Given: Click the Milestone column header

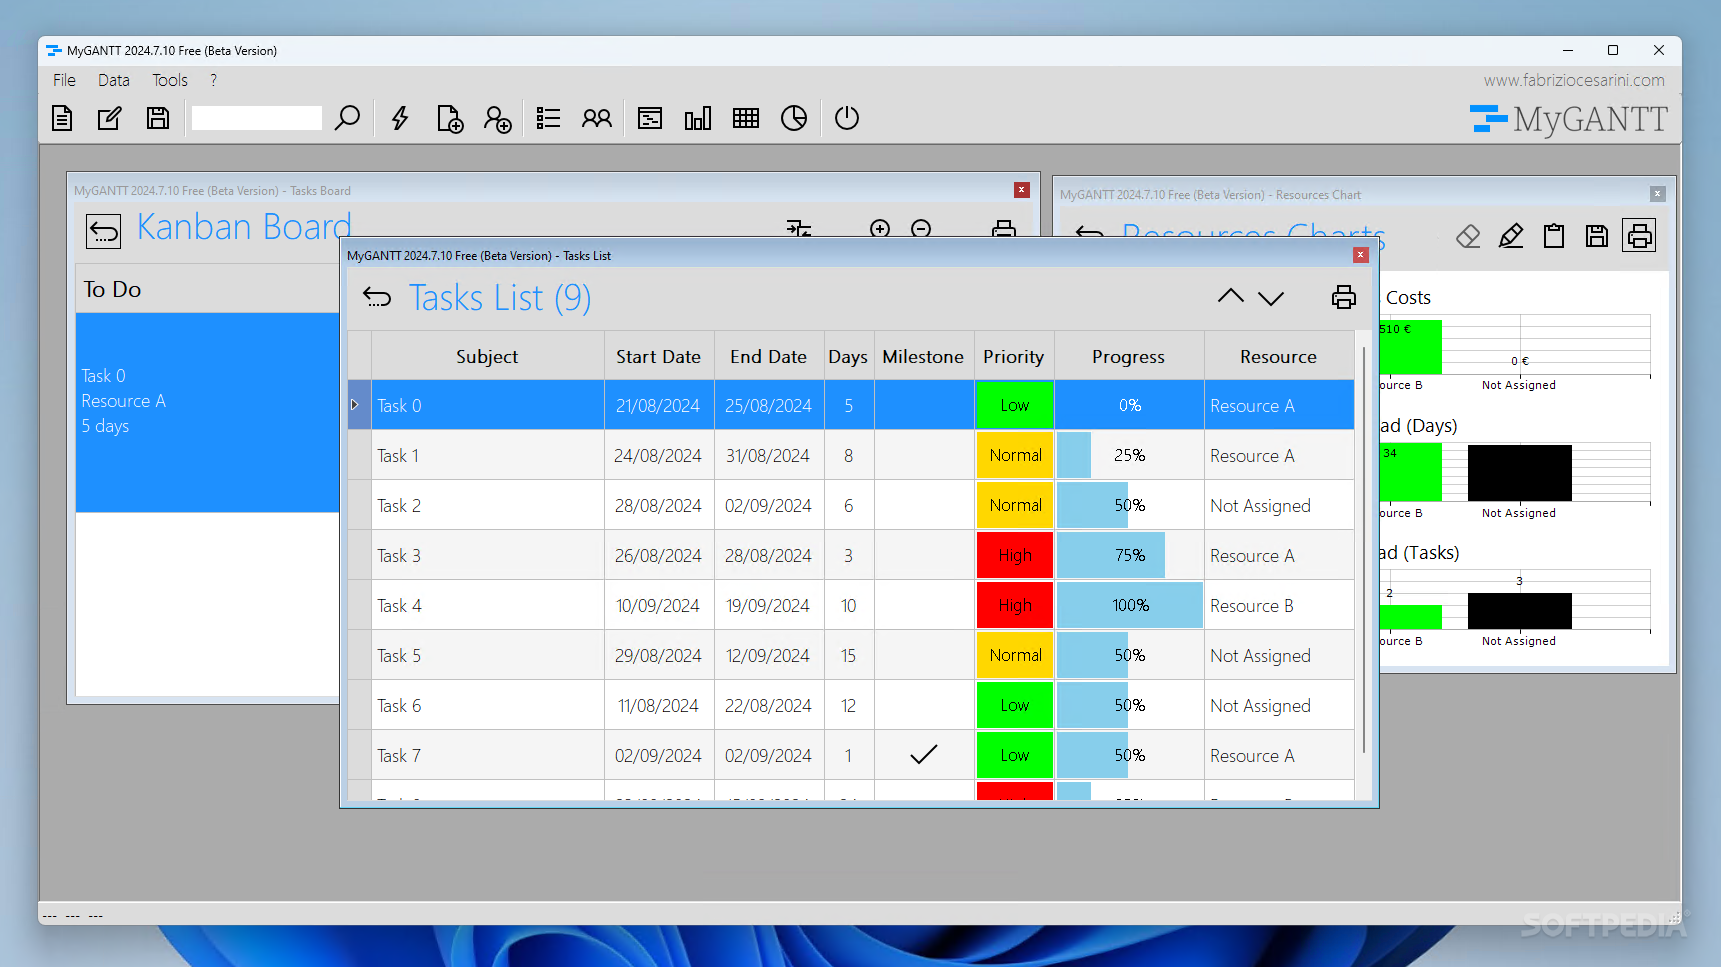Looking at the screenshot, I should [923, 356].
